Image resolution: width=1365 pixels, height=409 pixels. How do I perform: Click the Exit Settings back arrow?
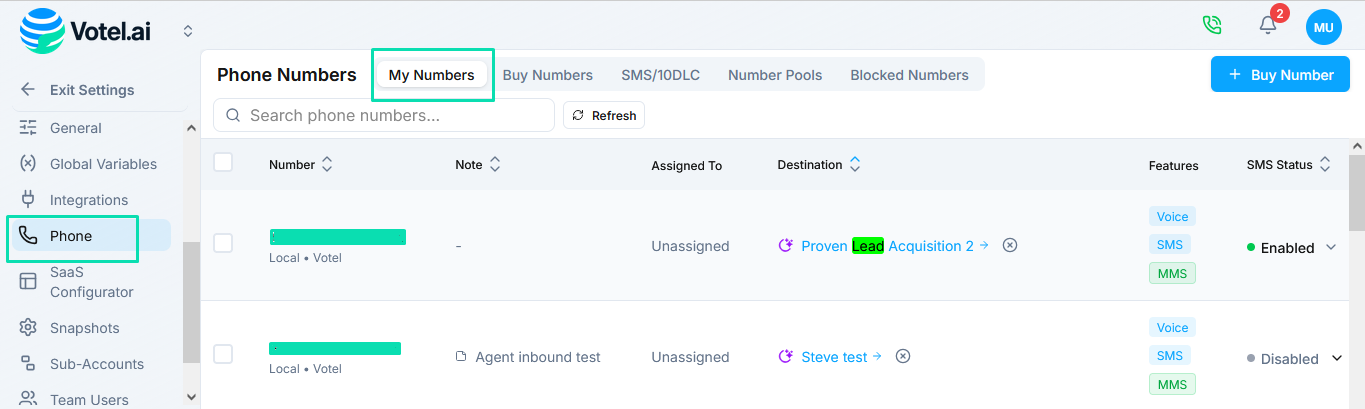(28, 90)
